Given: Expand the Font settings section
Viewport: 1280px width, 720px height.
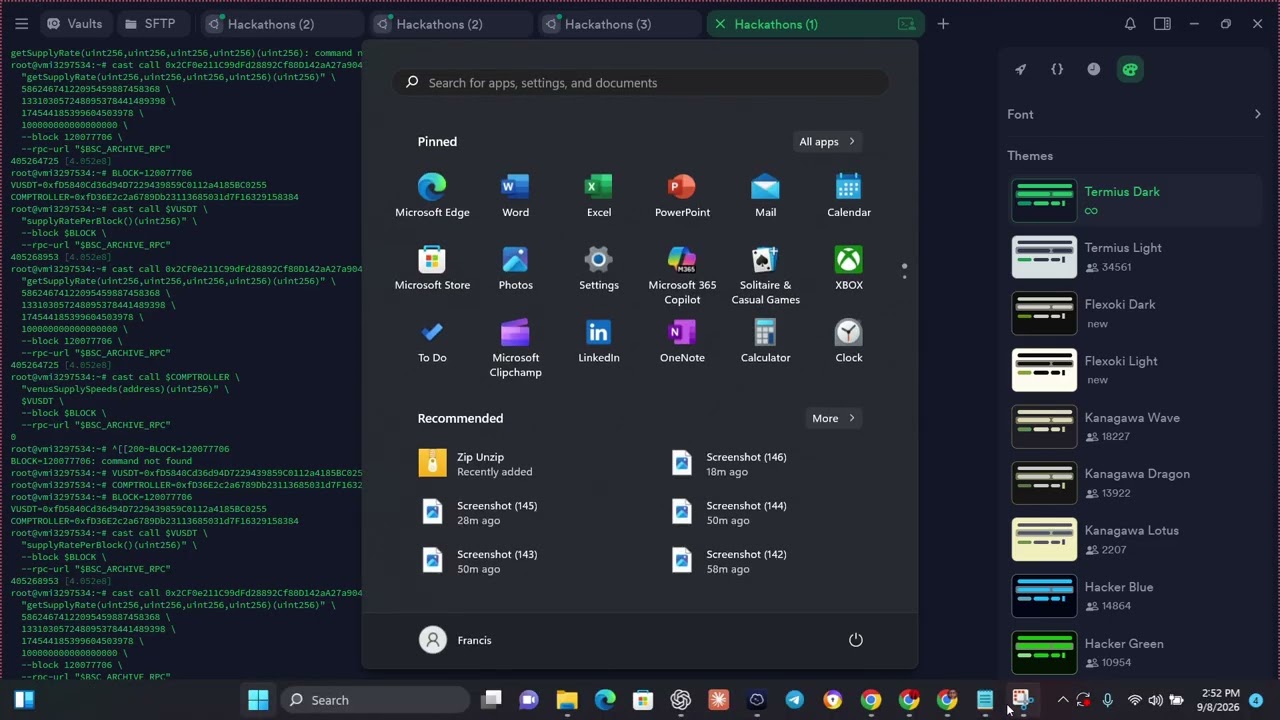Looking at the screenshot, I should [1134, 114].
